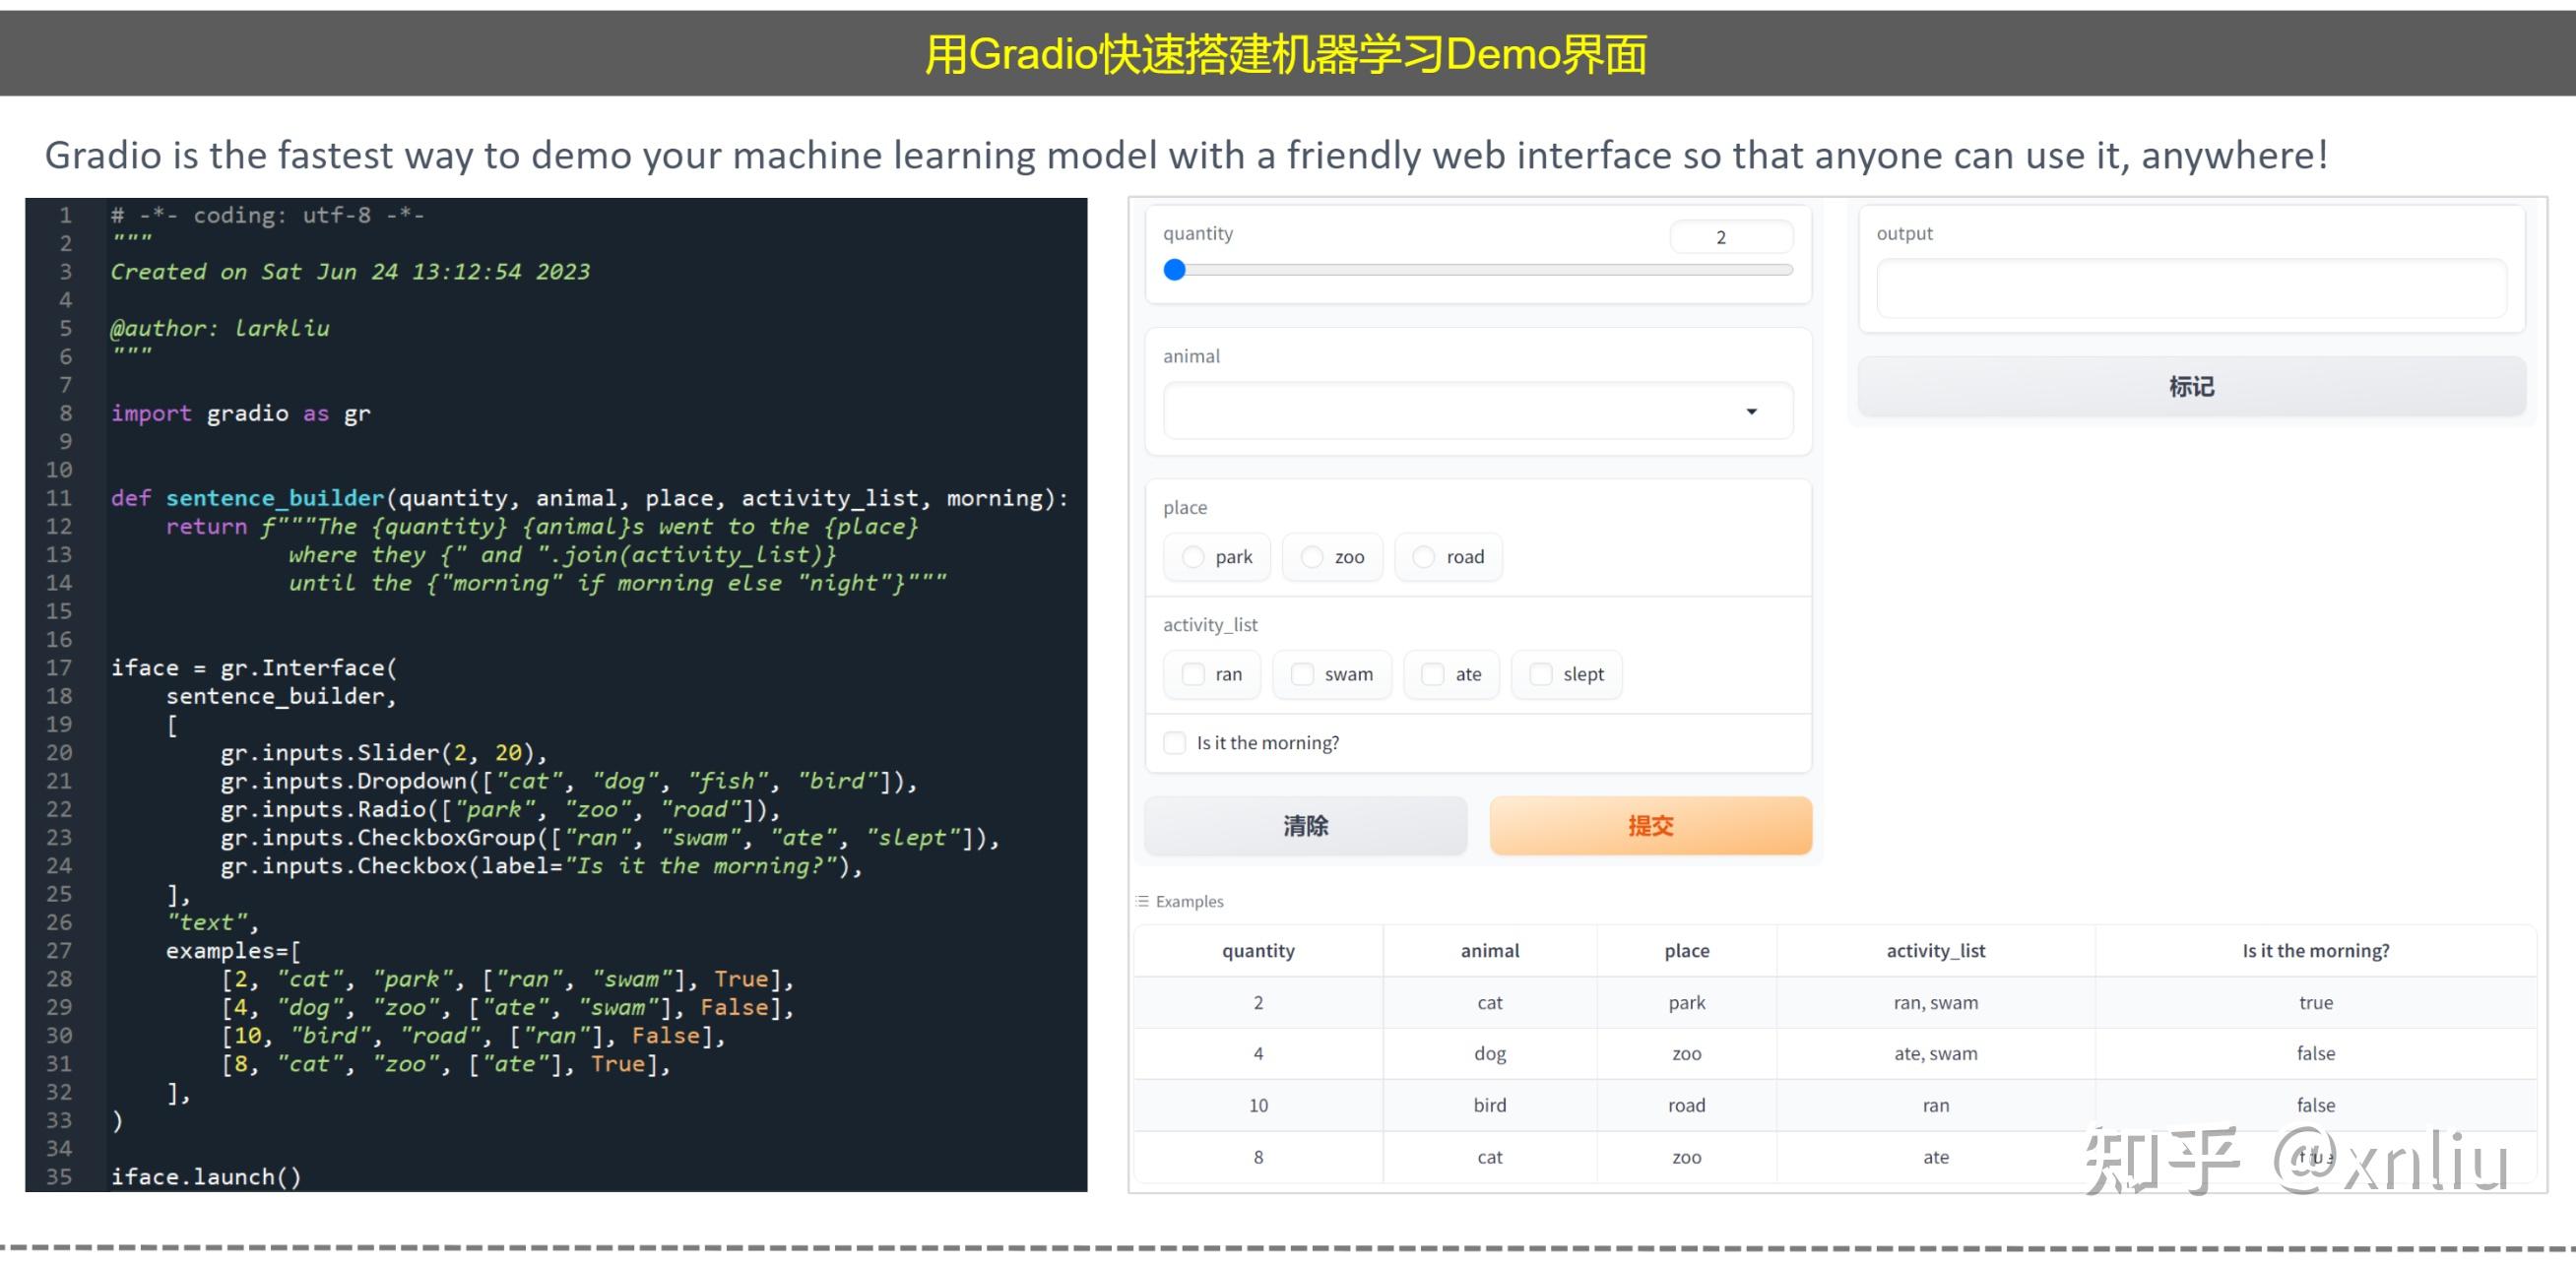Check the swam activity checkbox
2576x1265 pixels.
click(x=1302, y=674)
